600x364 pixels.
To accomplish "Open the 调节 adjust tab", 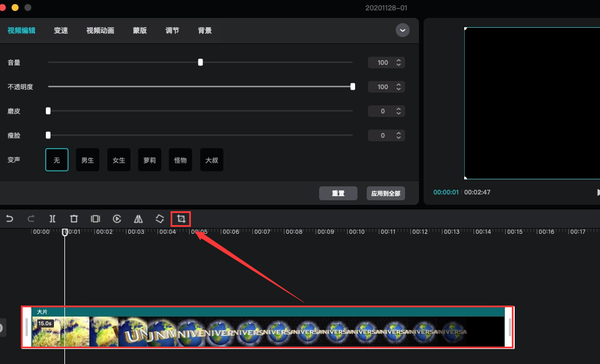I will (172, 31).
